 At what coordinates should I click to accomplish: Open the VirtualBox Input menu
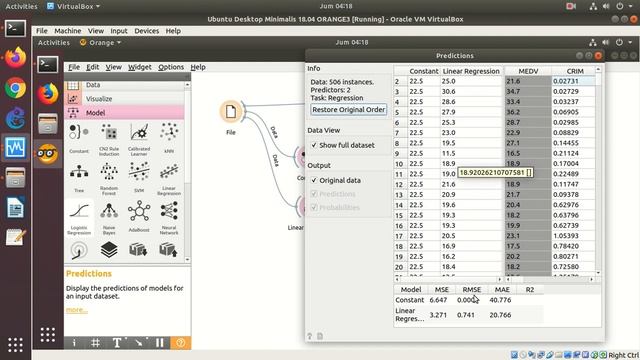pyautogui.click(x=119, y=31)
